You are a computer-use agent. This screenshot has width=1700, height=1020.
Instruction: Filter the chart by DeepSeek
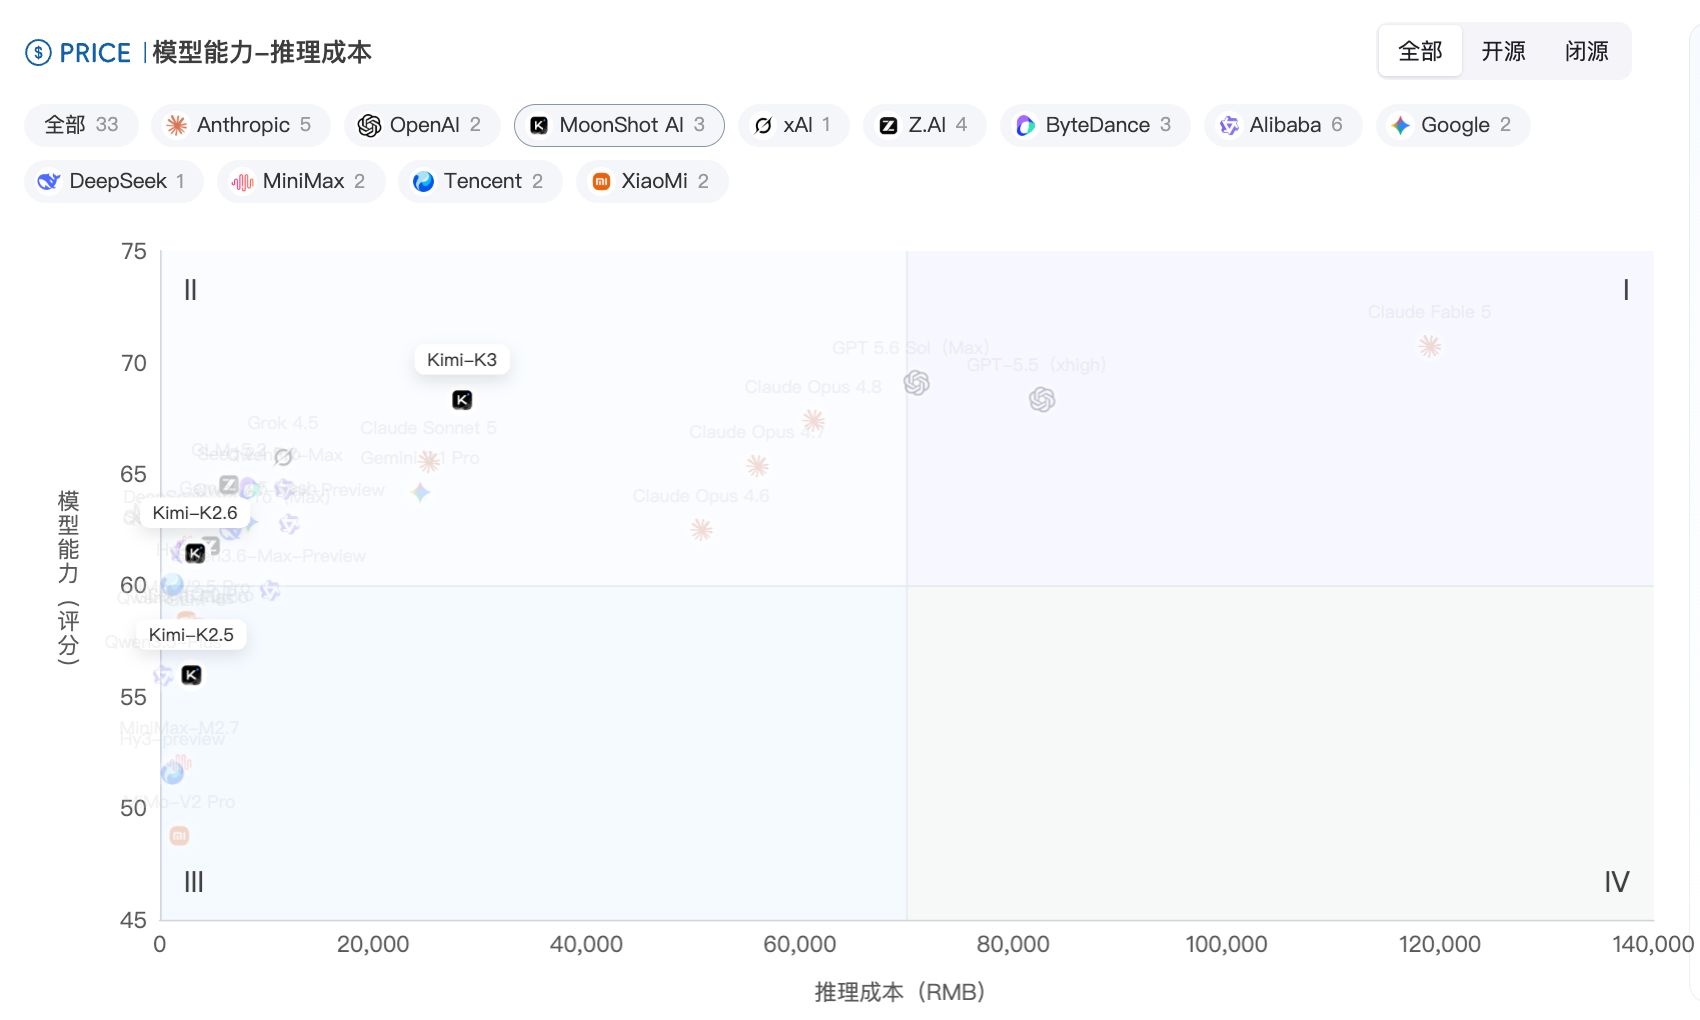point(114,181)
